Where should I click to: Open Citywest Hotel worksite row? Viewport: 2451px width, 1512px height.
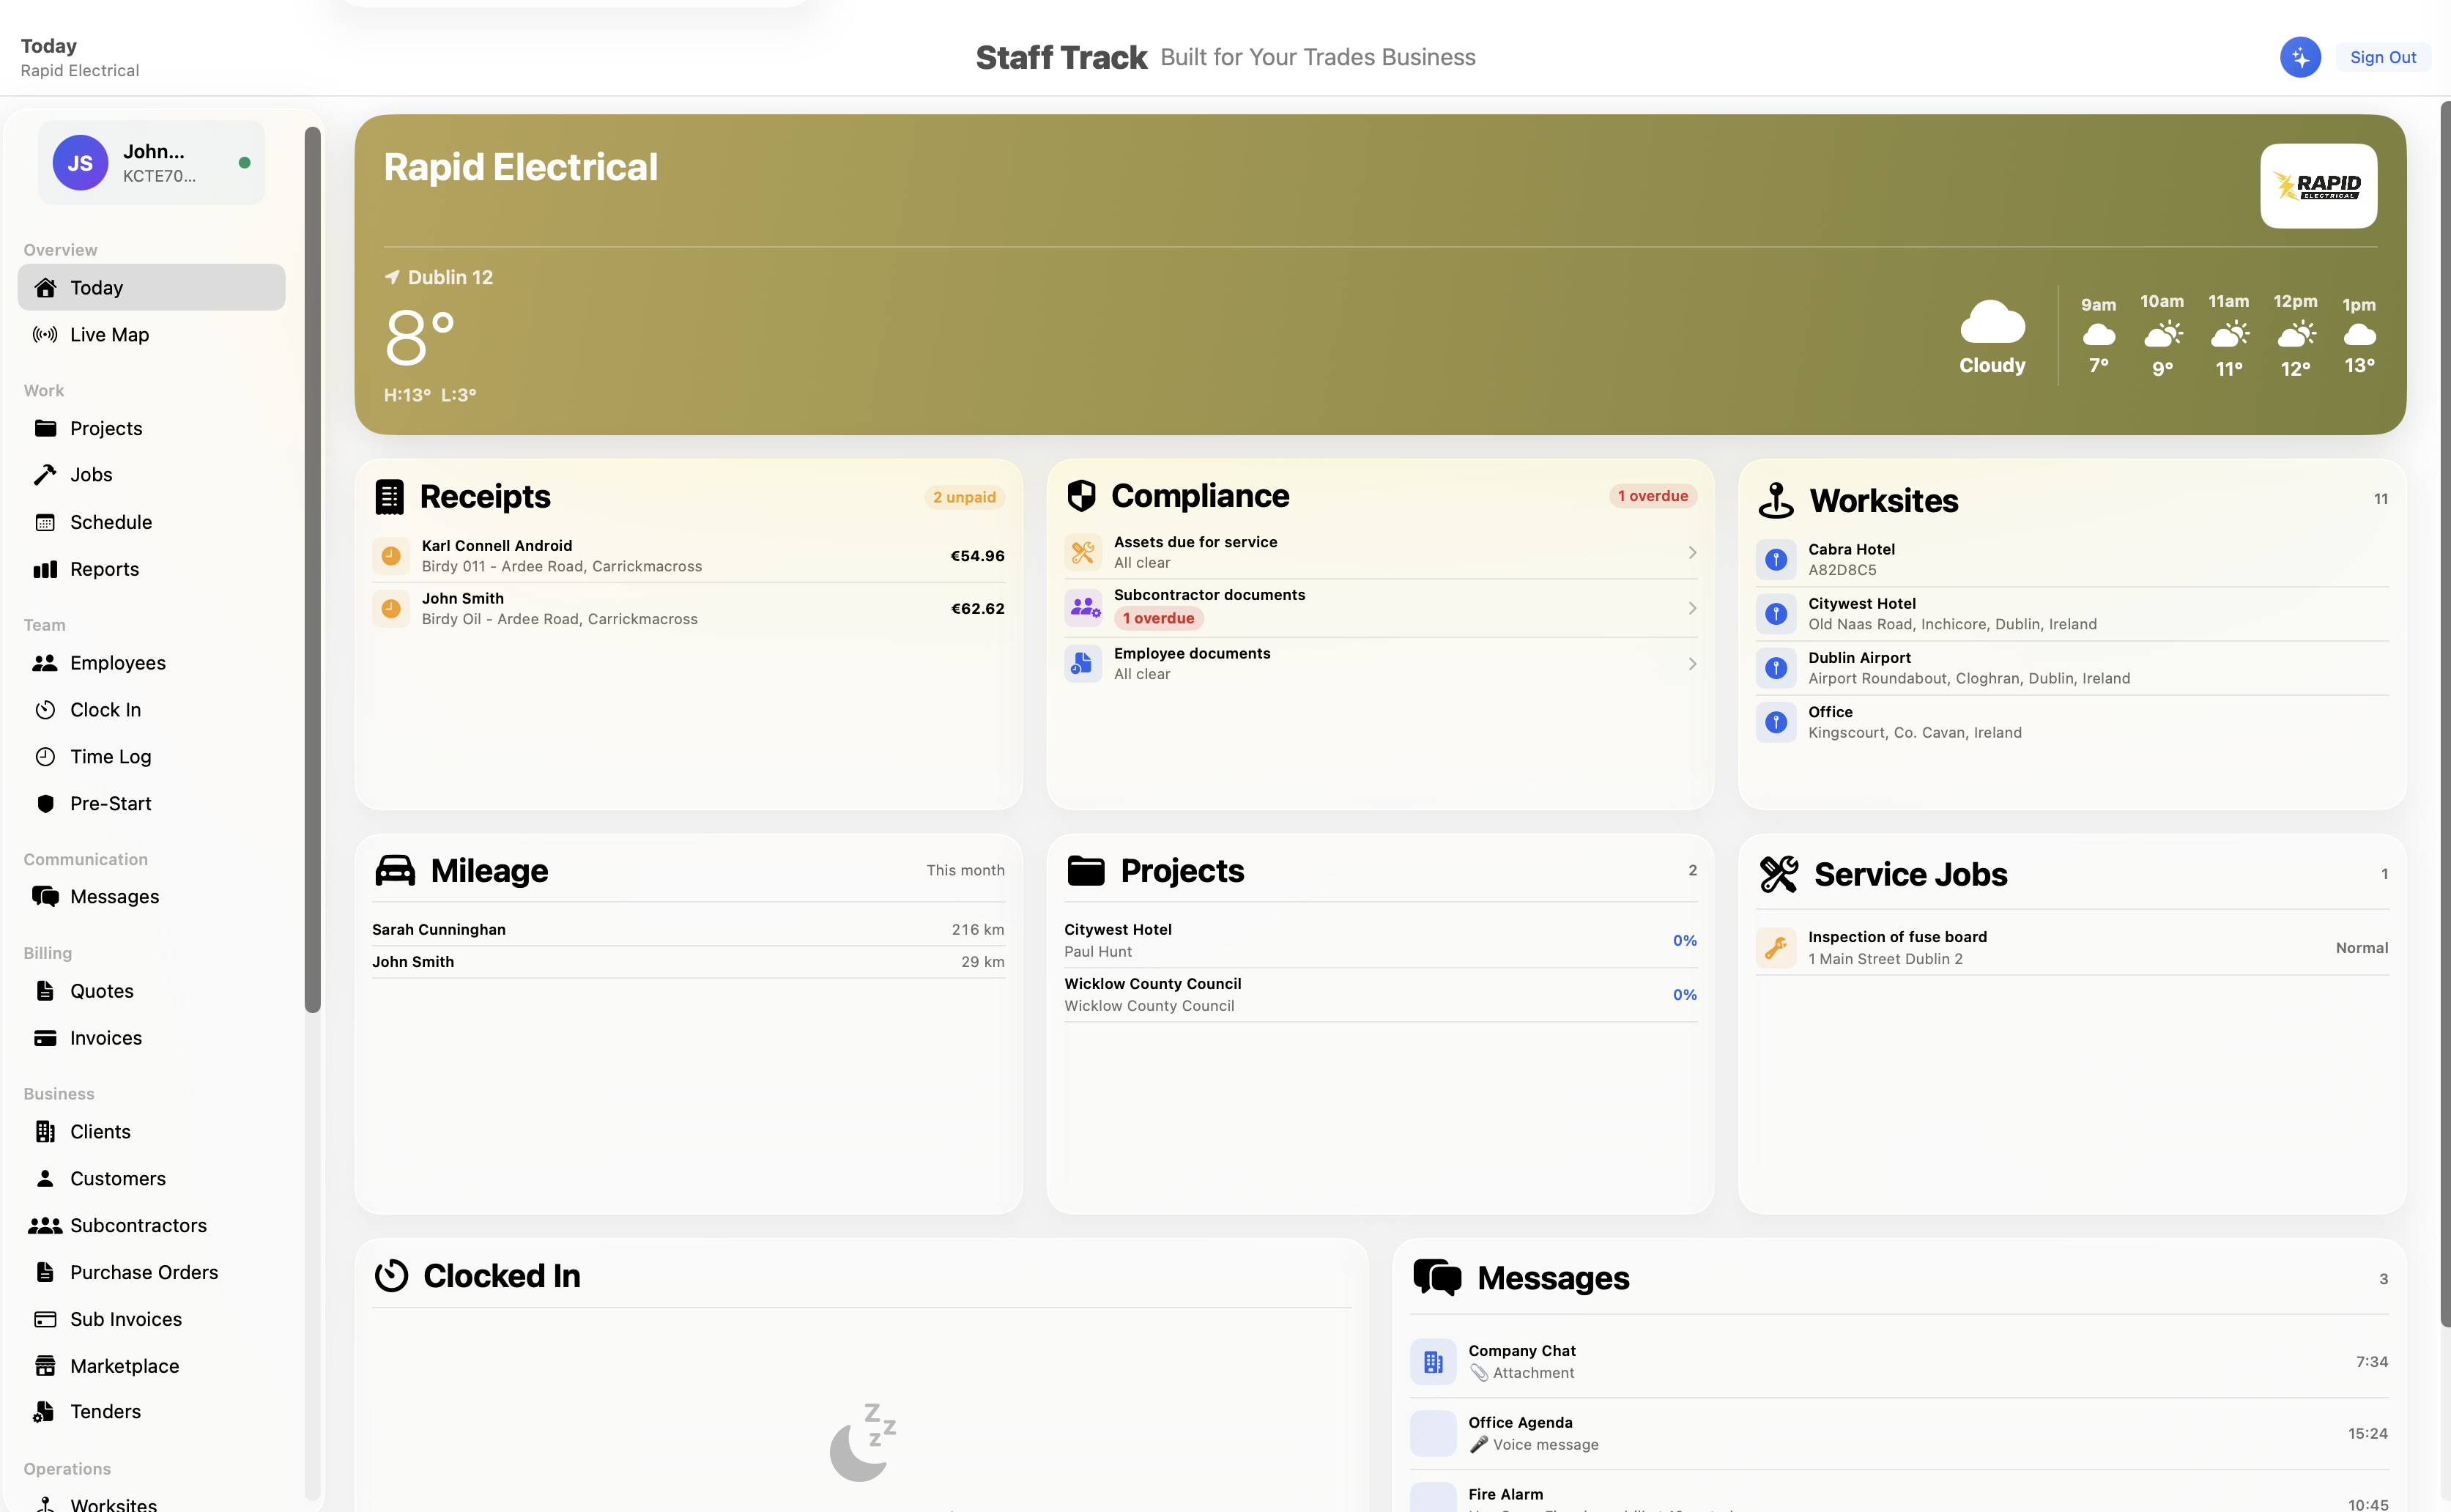(x=2072, y=613)
